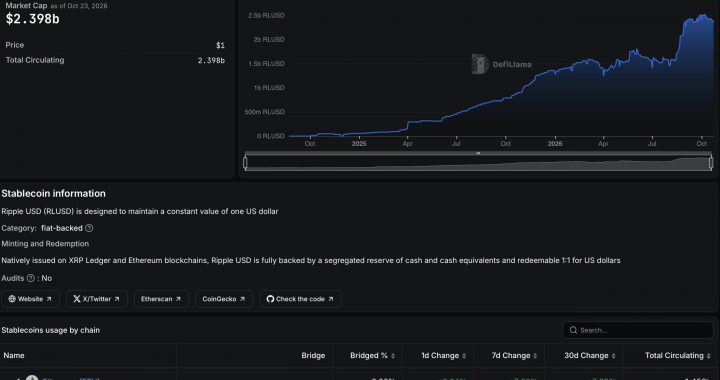The height and width of the screenshot is (380, 720).
Task: Grab the left chart range slider handle
Action: [x=245, y=162]
